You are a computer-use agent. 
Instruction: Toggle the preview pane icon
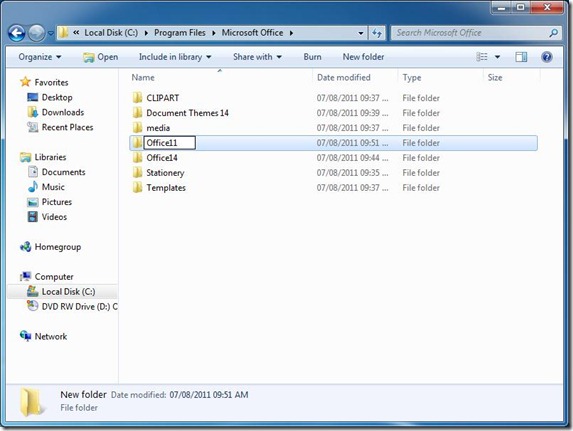(521, 57)
